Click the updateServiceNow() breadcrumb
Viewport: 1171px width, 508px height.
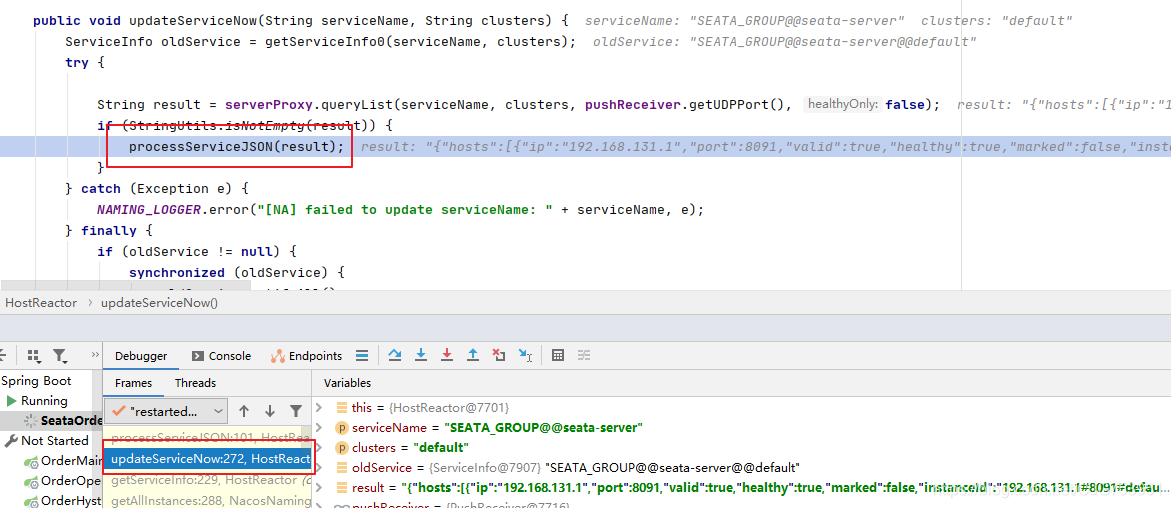coord(159,303)
